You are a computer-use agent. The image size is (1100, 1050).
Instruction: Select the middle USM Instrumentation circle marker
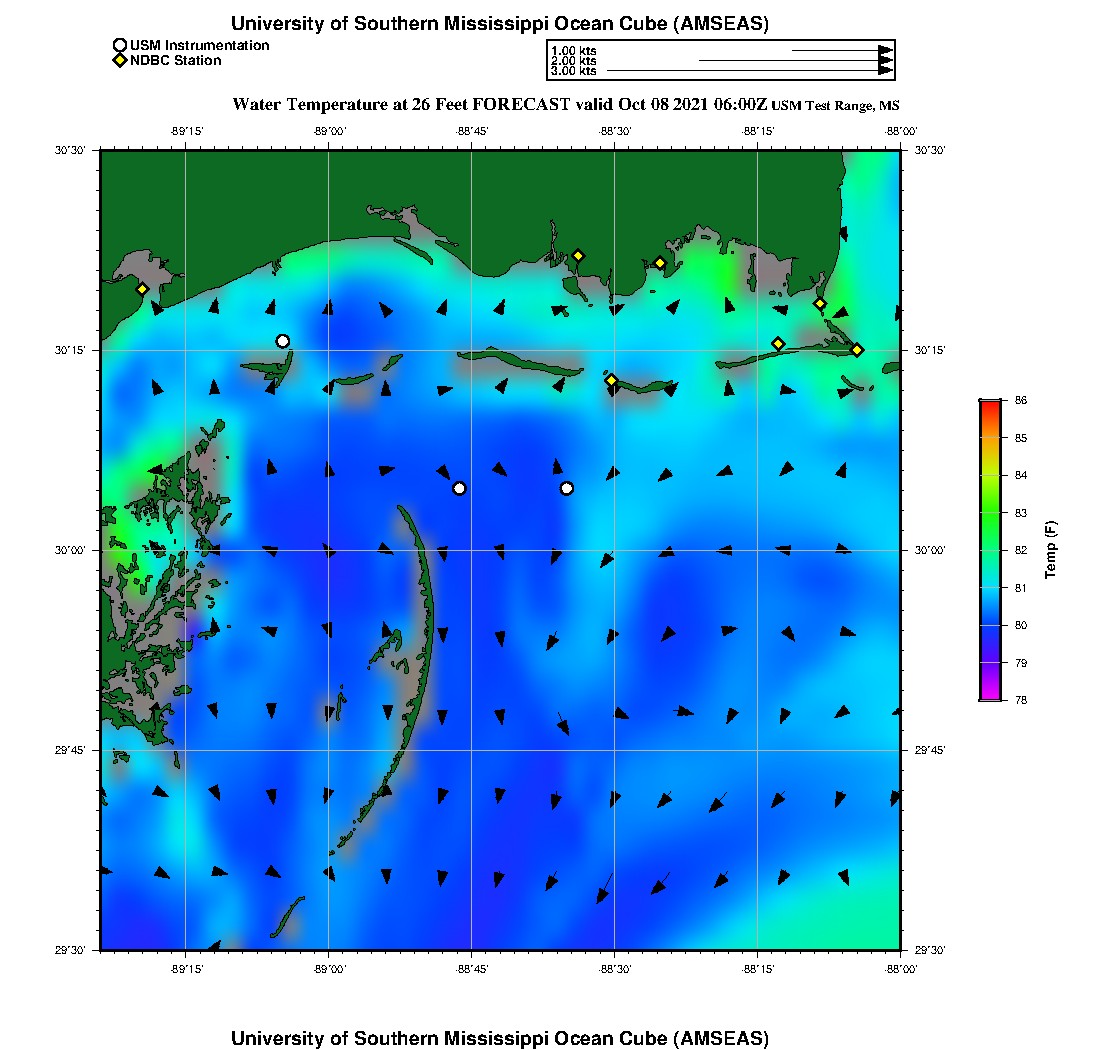459,488
